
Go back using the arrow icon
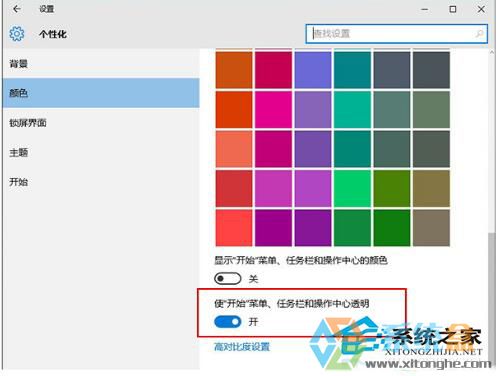pyautogui.click(x=17, y=9)
